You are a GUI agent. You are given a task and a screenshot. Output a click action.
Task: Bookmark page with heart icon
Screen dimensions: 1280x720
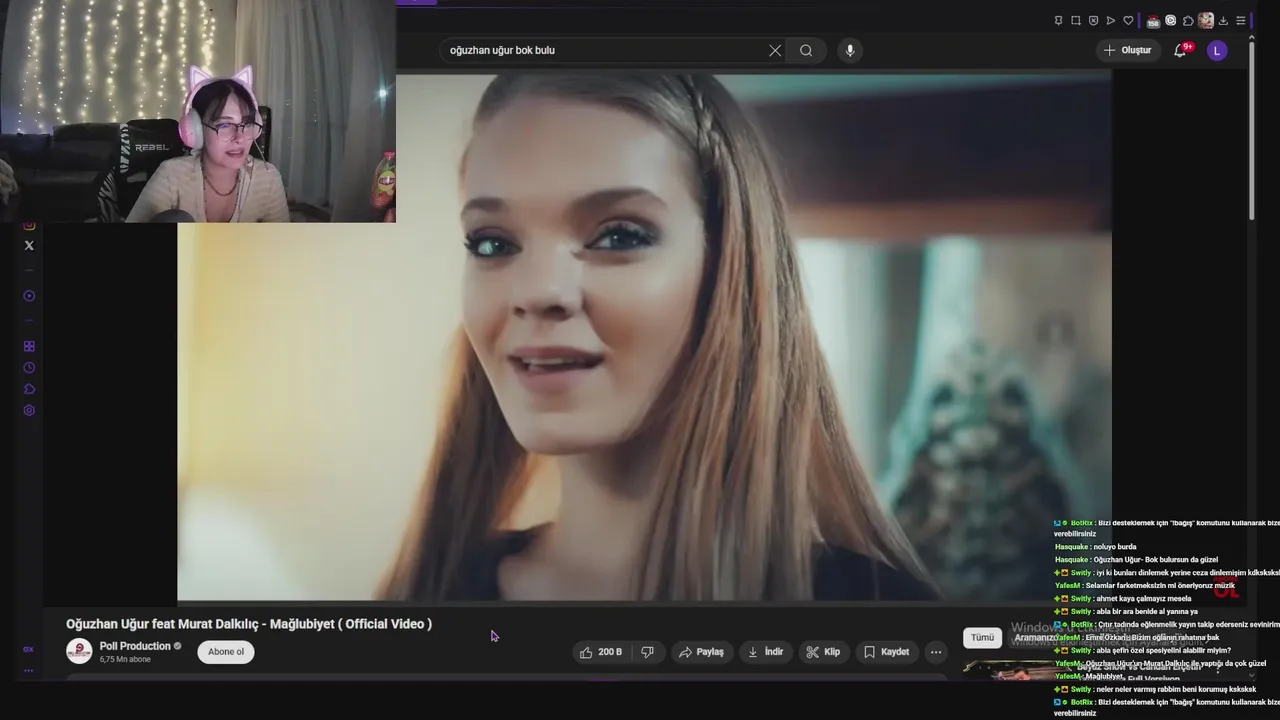pos(1128,20)
